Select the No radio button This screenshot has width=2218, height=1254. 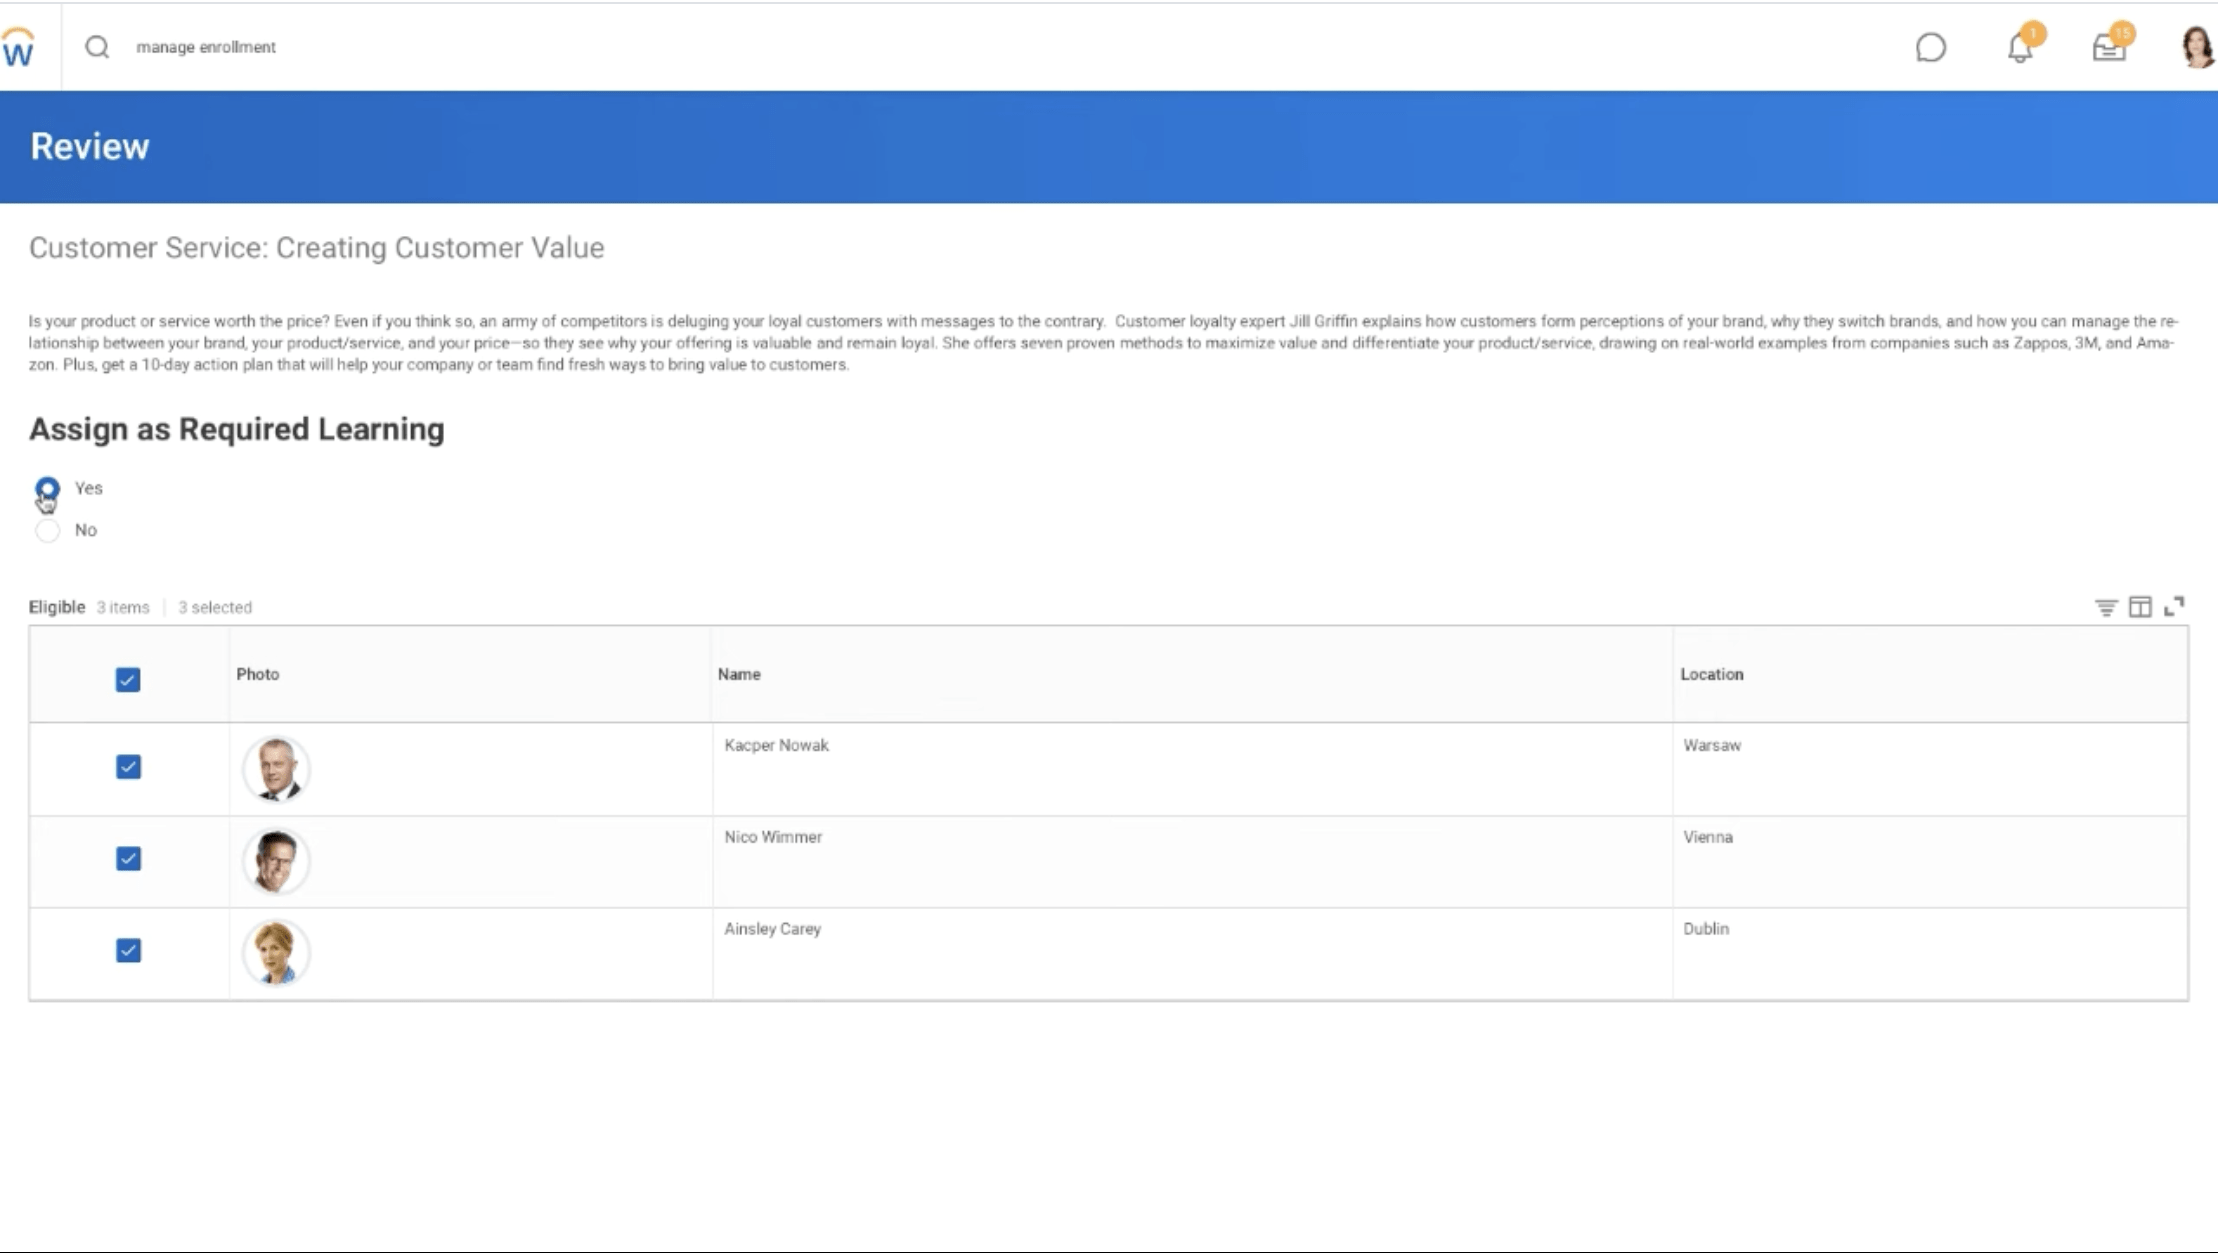pyautogui.click(x=47, y=530)
